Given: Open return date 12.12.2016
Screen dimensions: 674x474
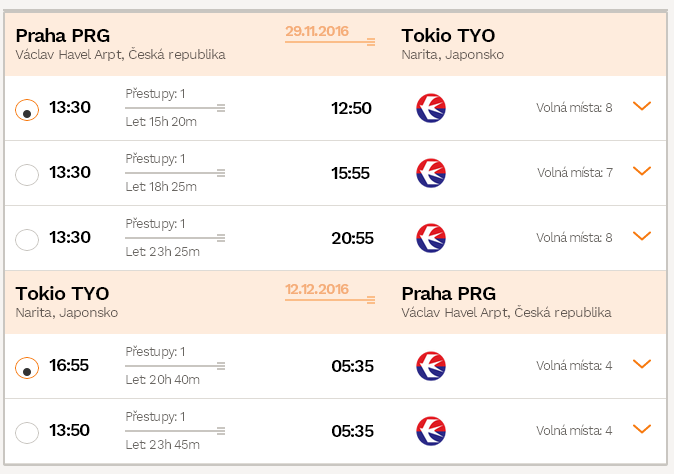Looking at the screenshot, I should point(317,289).
